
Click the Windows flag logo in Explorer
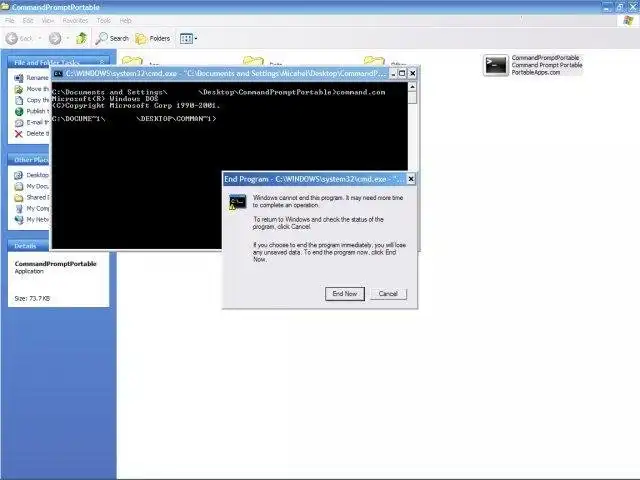[x=628, y=20]
